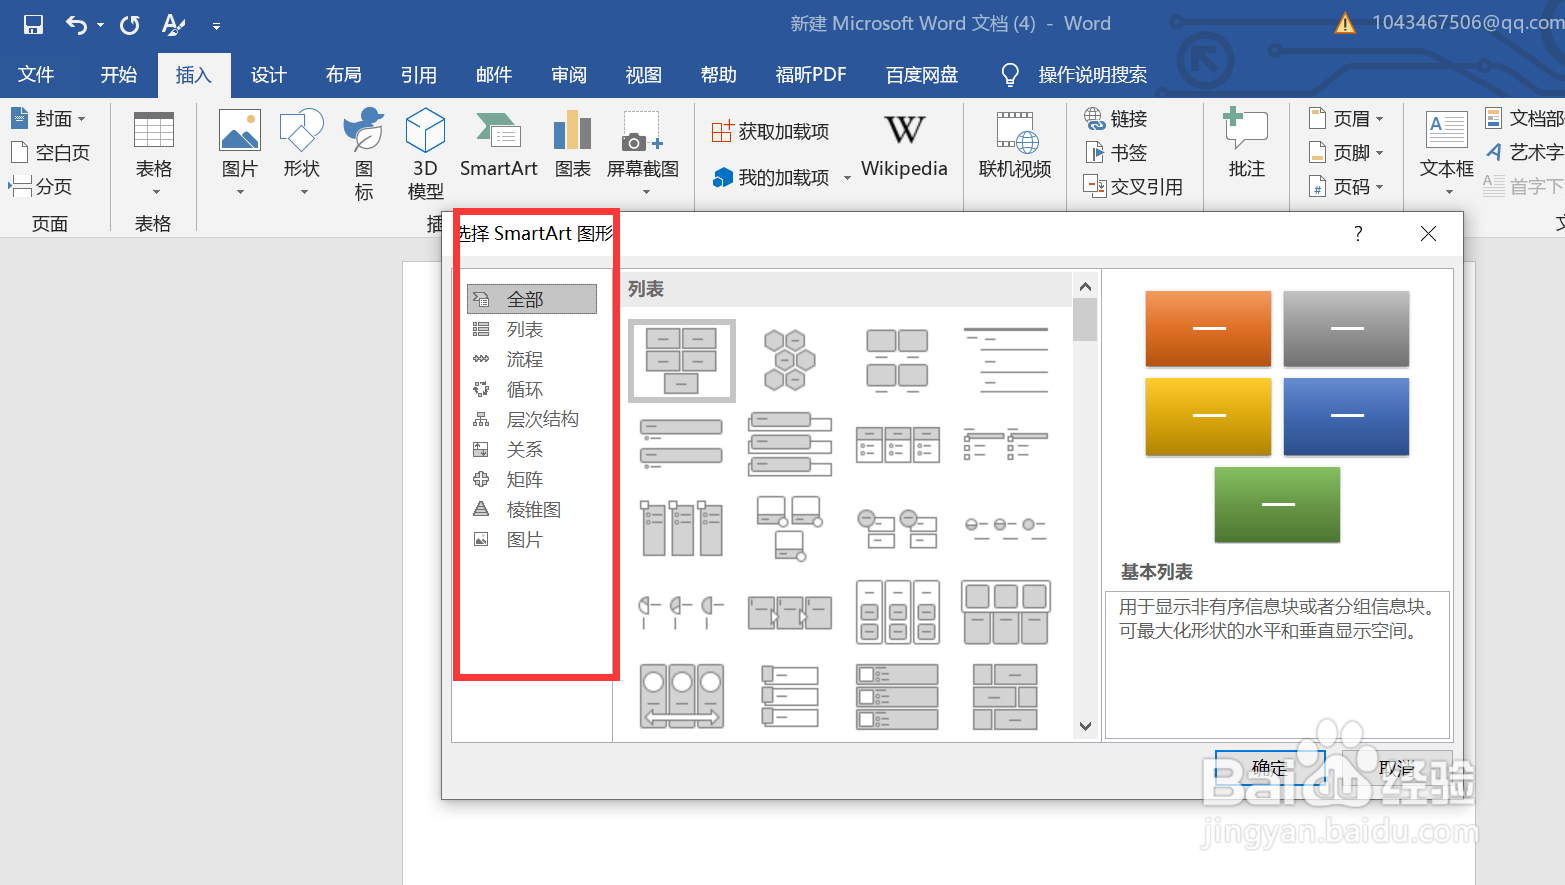The height and width of the screenshot is (885, 1565).
Task: Click 获取加载项 get add-ins
Action: 770,132
